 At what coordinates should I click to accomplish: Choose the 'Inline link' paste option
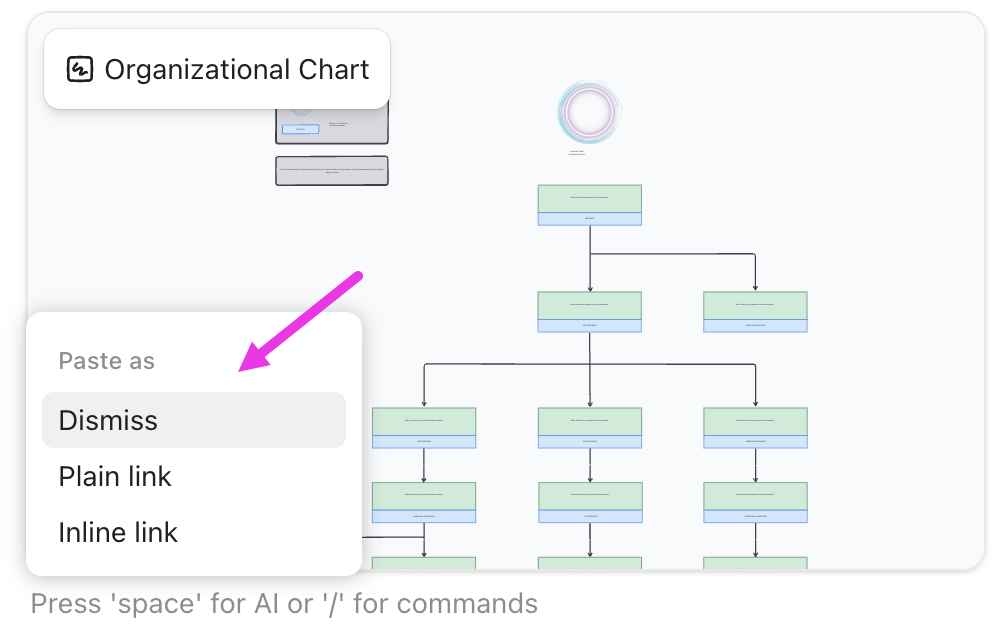click(117, 532)
